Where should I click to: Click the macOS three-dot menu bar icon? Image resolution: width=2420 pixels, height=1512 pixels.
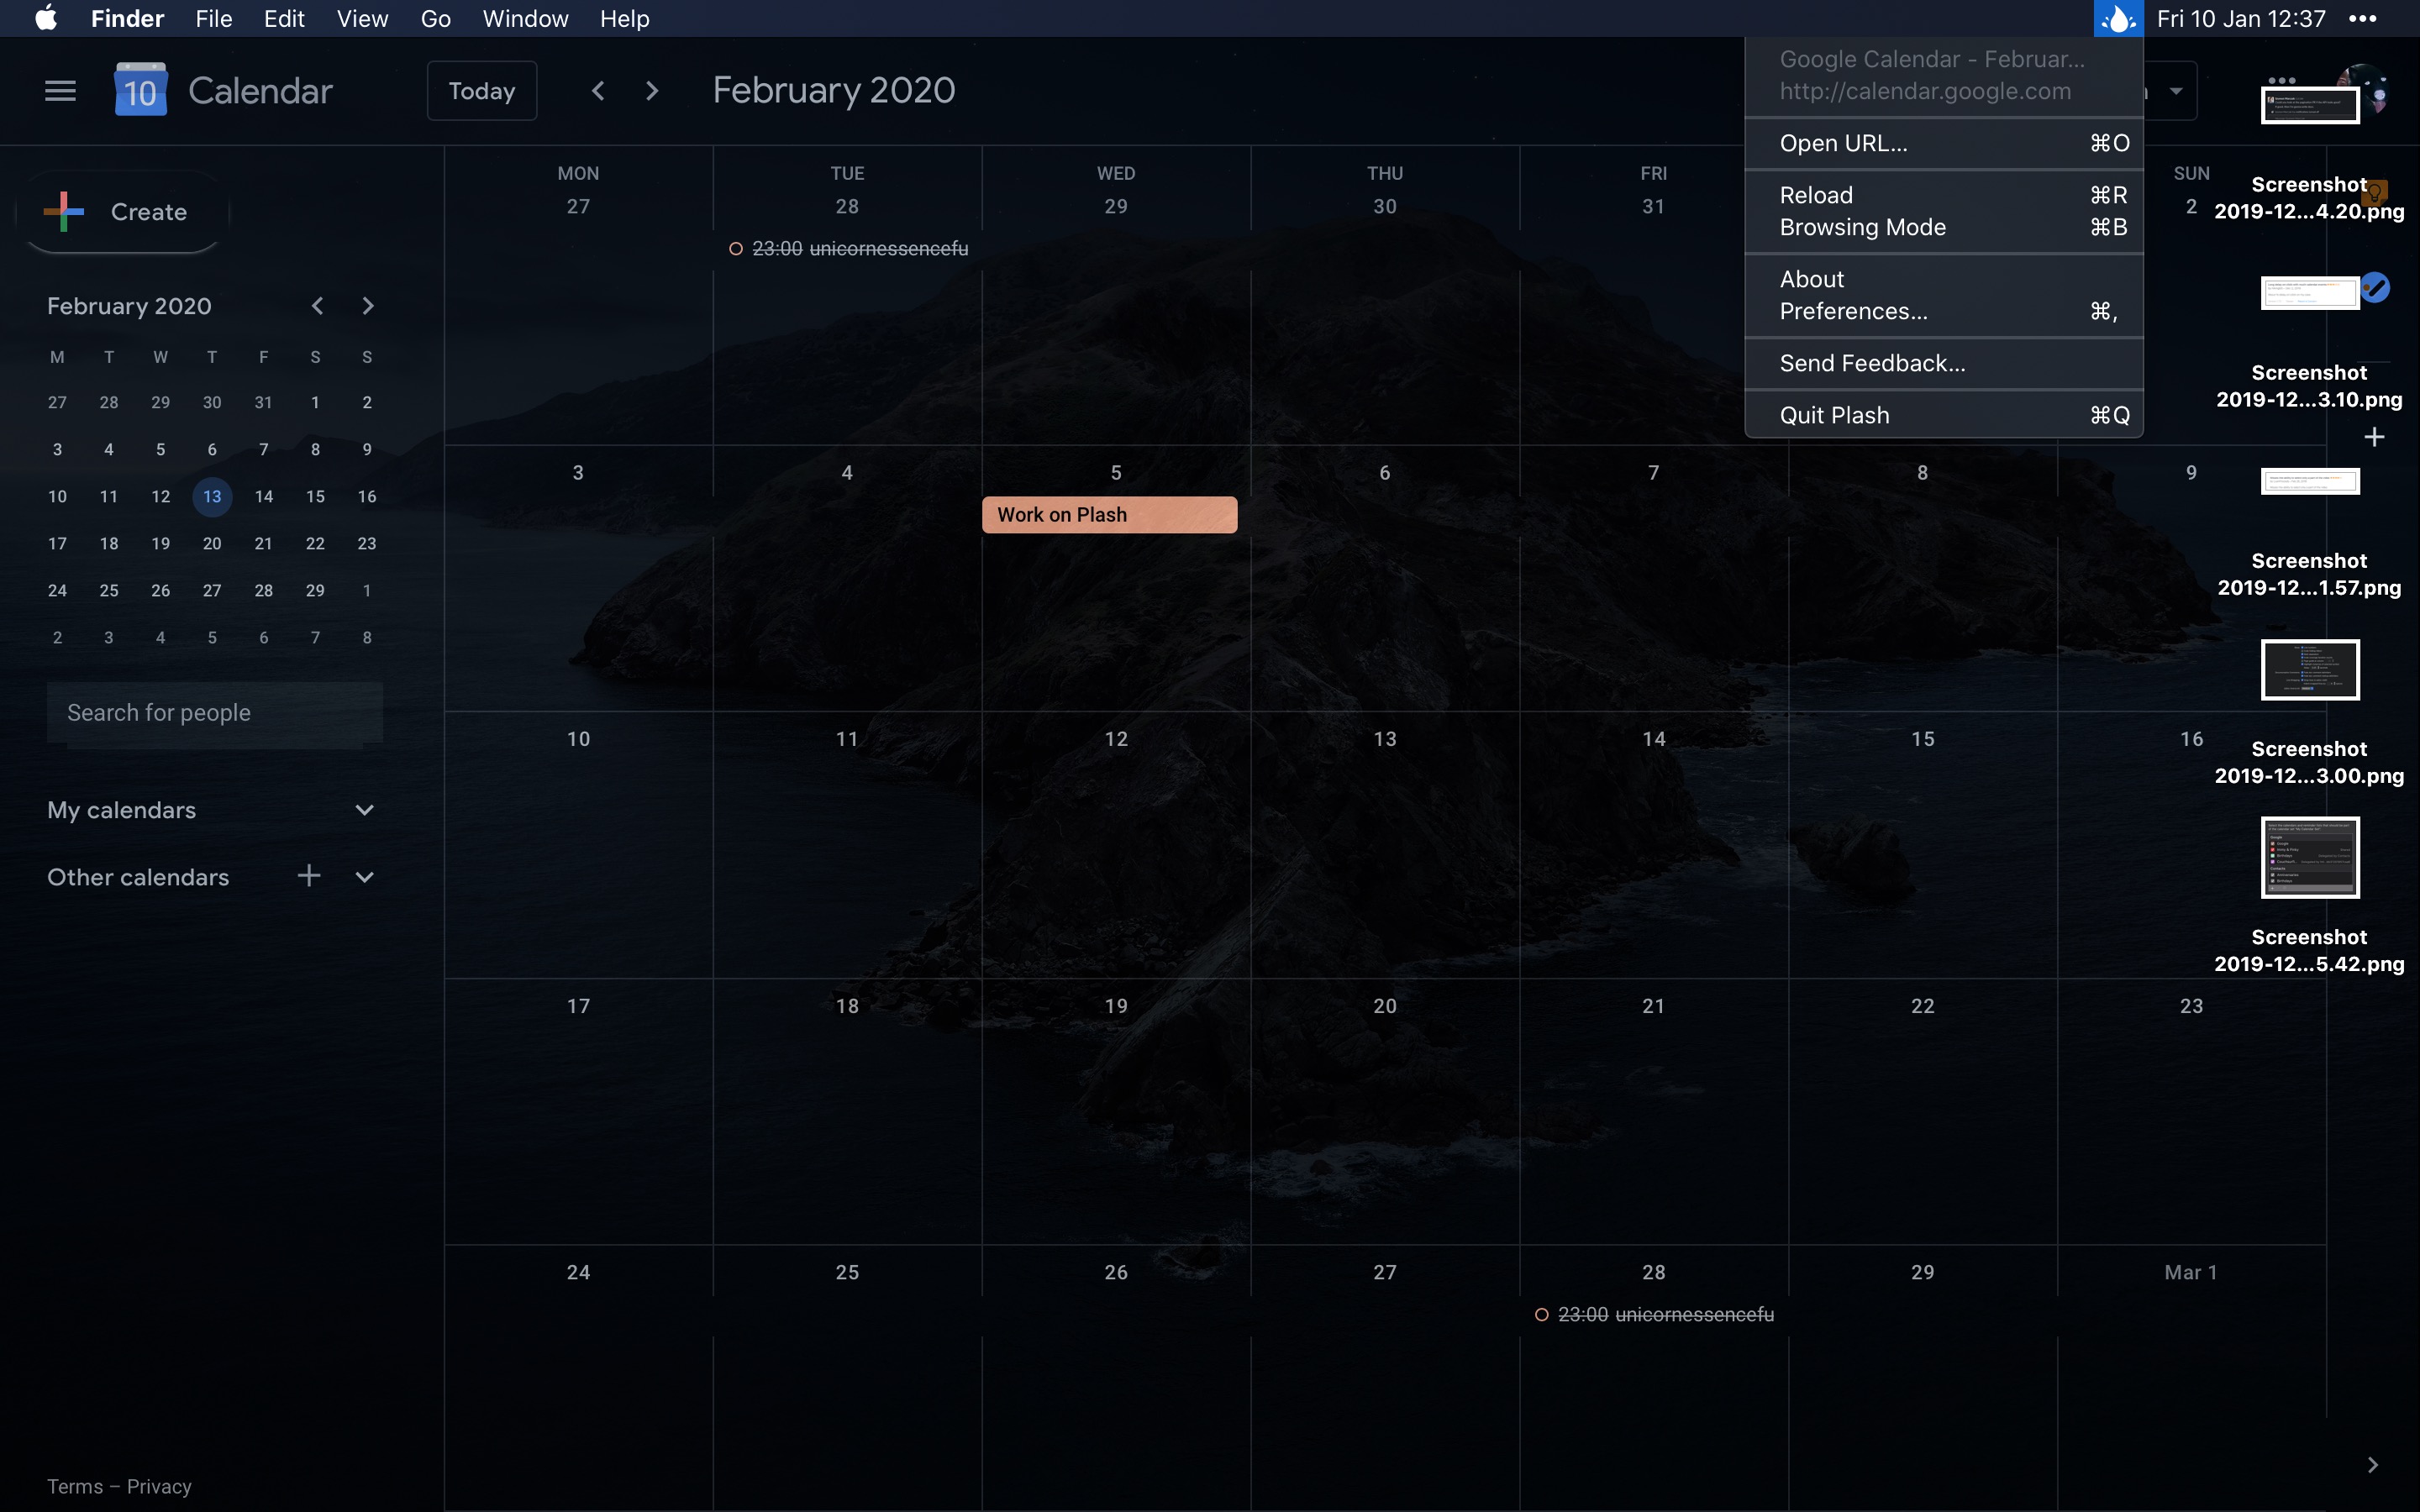point(2362,19)
